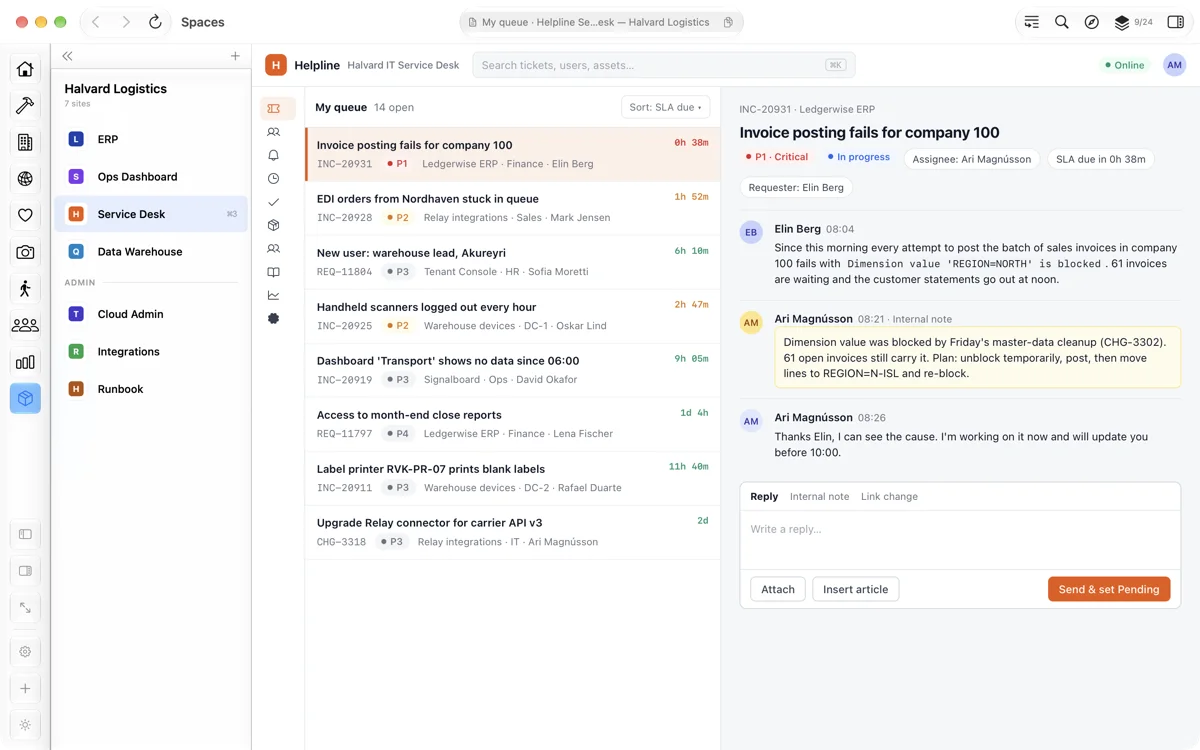Open the line chart reports icon
This screenshot has width=1200, height=750.
tap(274, 295)
